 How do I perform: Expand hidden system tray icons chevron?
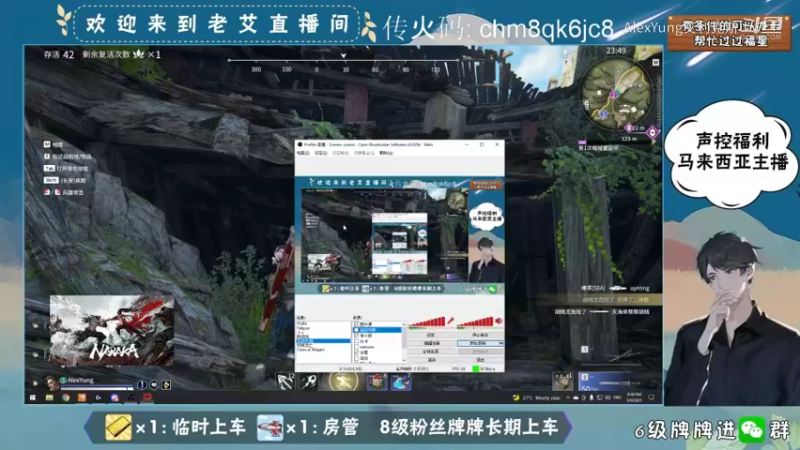click(568, 397)
